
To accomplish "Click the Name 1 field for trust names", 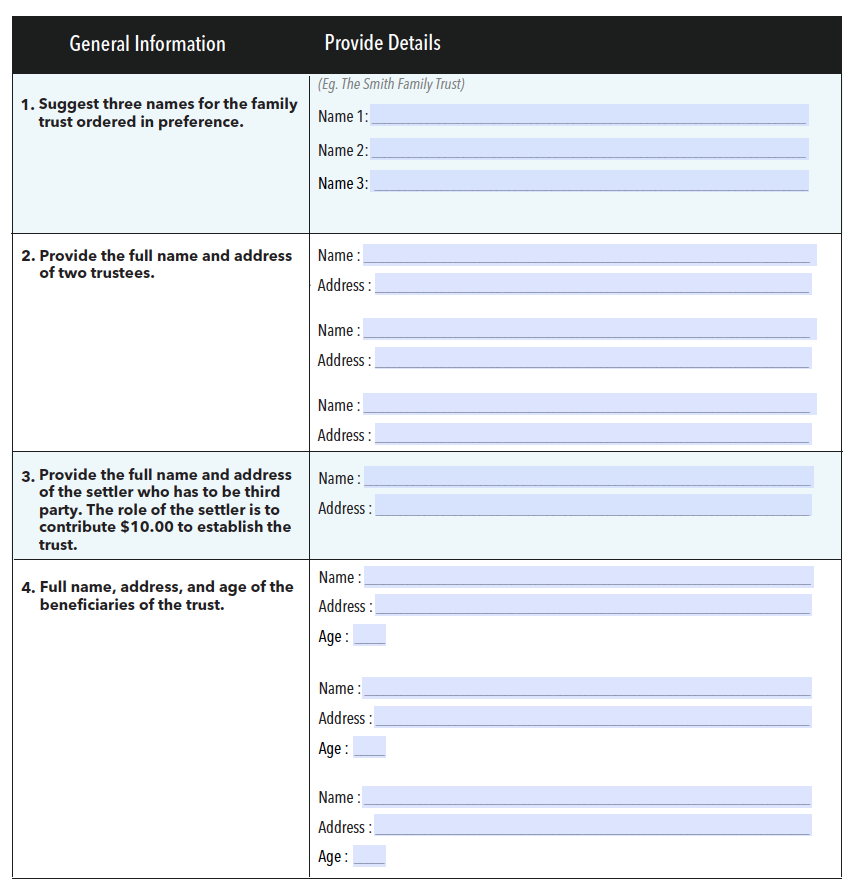I will point(590,113).
